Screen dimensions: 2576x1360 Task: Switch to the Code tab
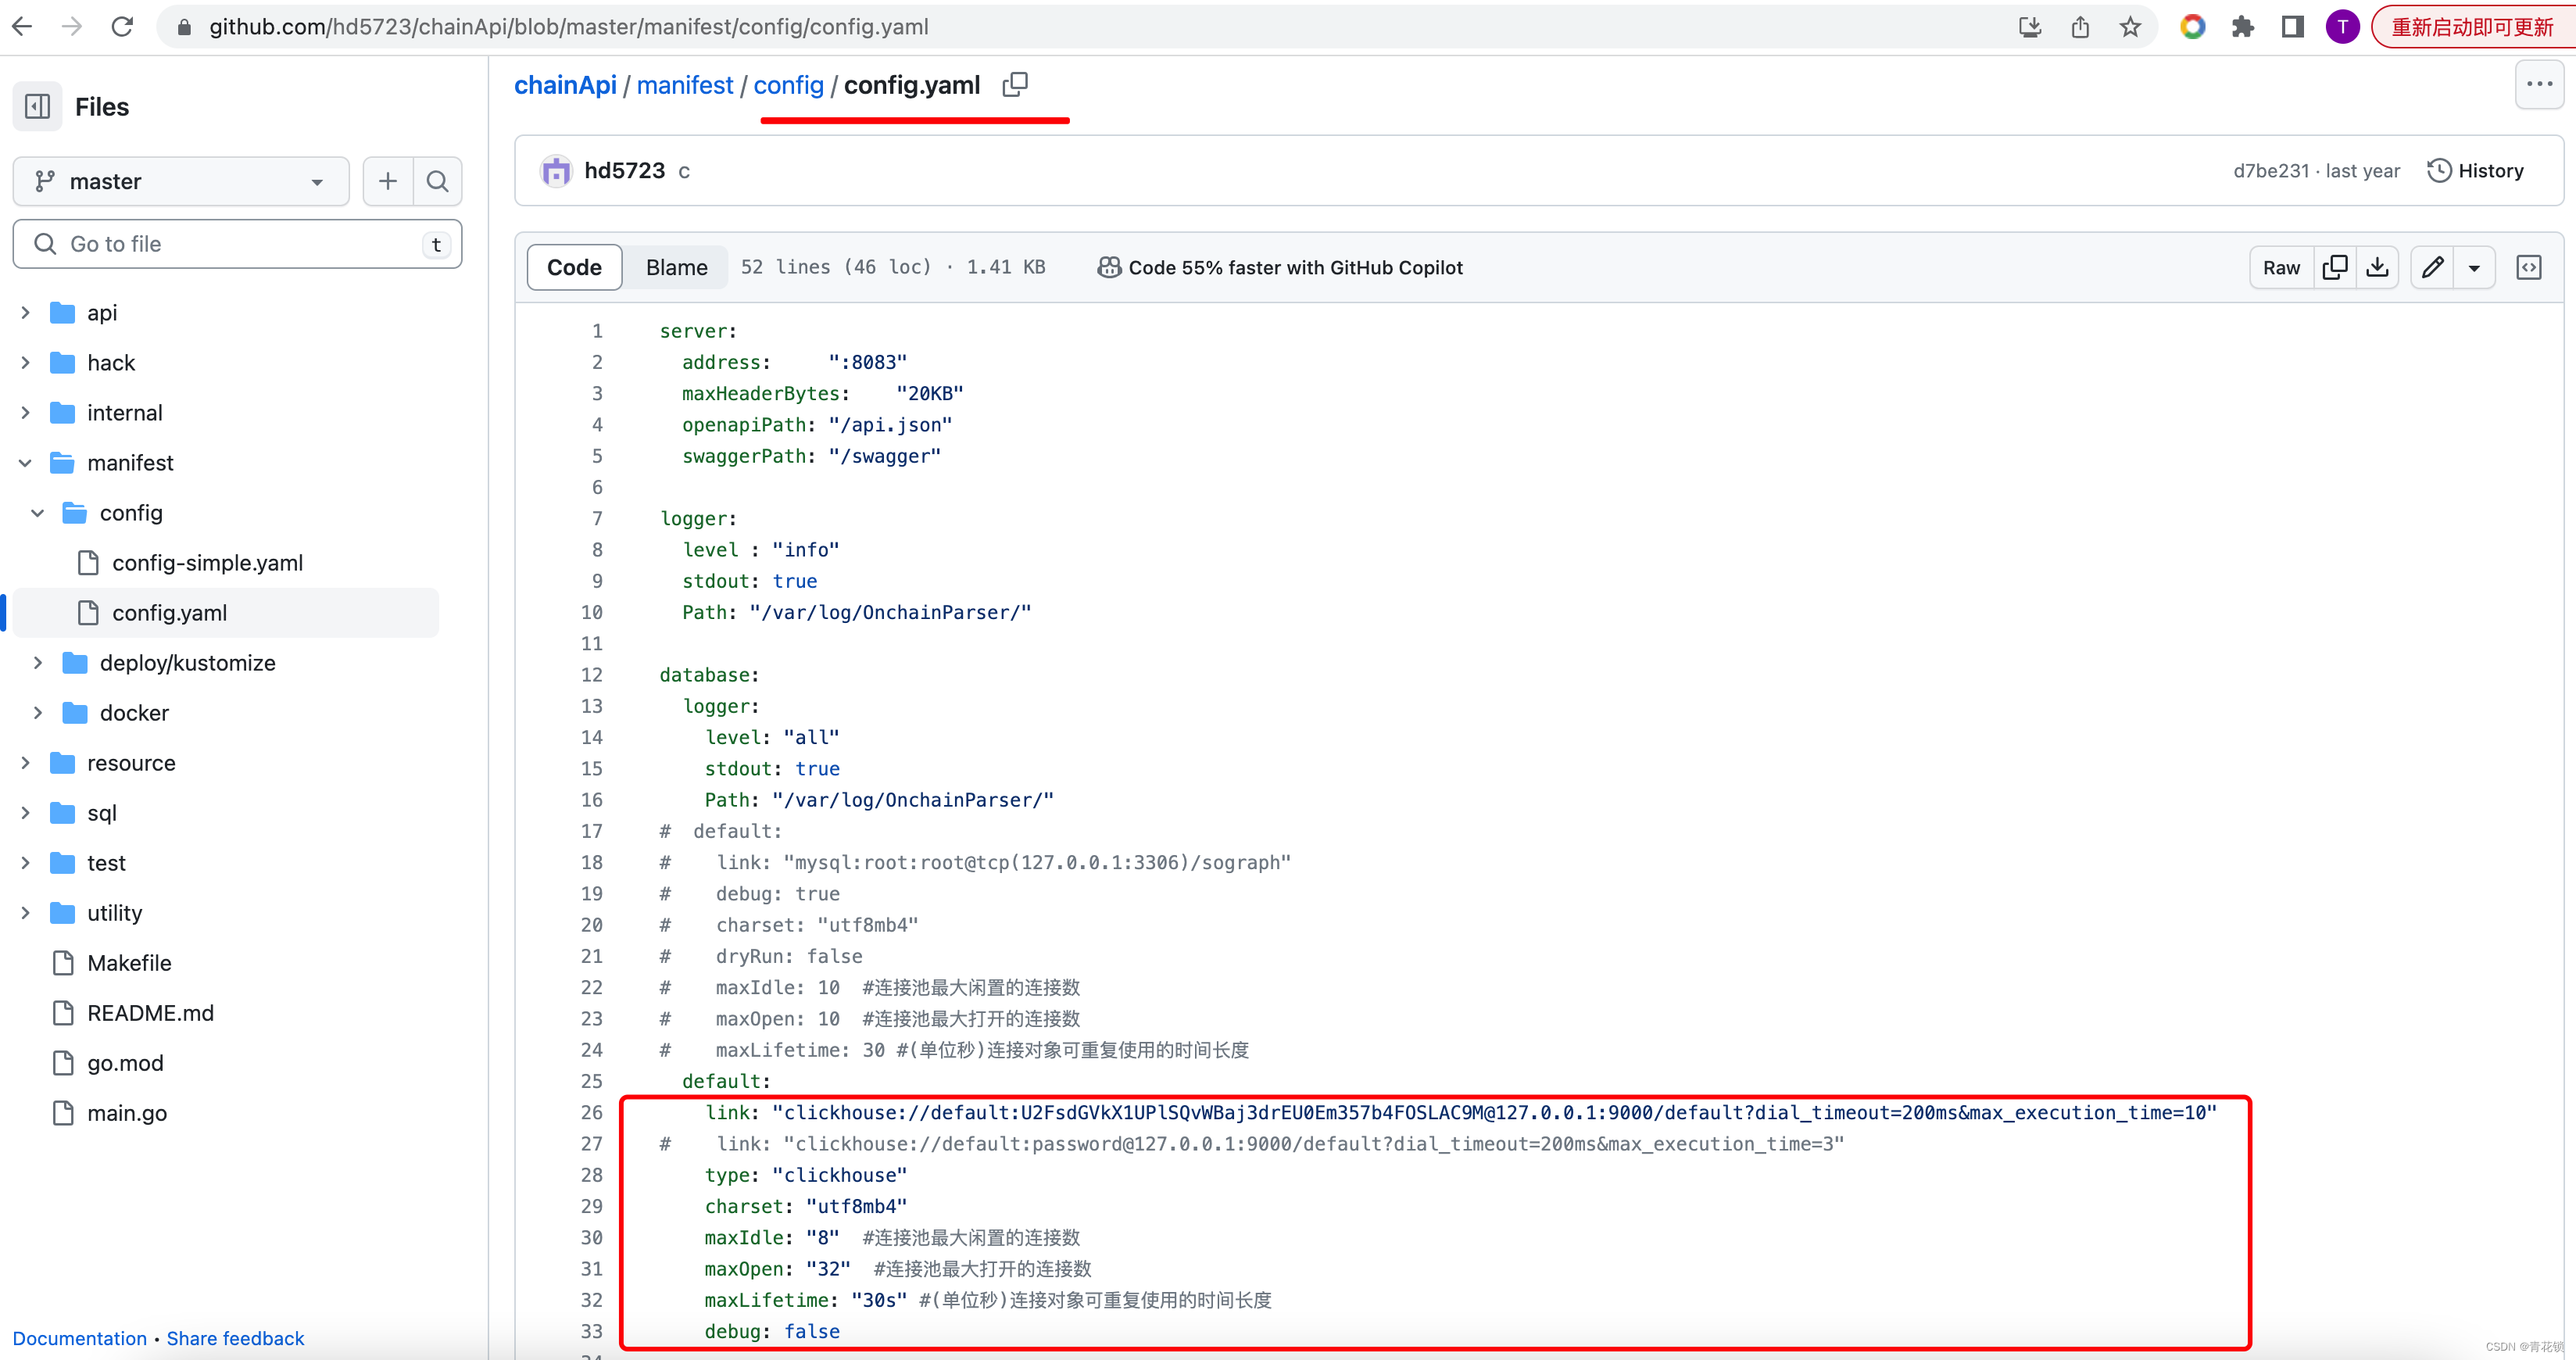pos(574,267)
